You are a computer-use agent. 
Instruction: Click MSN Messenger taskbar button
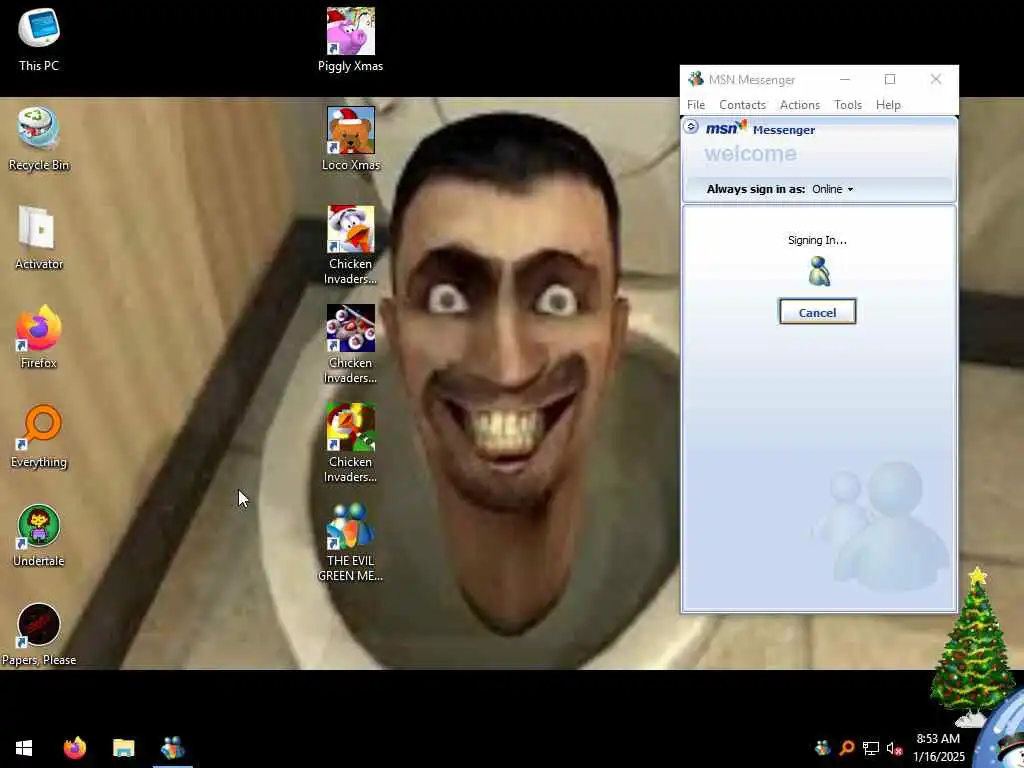pyautogui.click(x=172, y=748)
